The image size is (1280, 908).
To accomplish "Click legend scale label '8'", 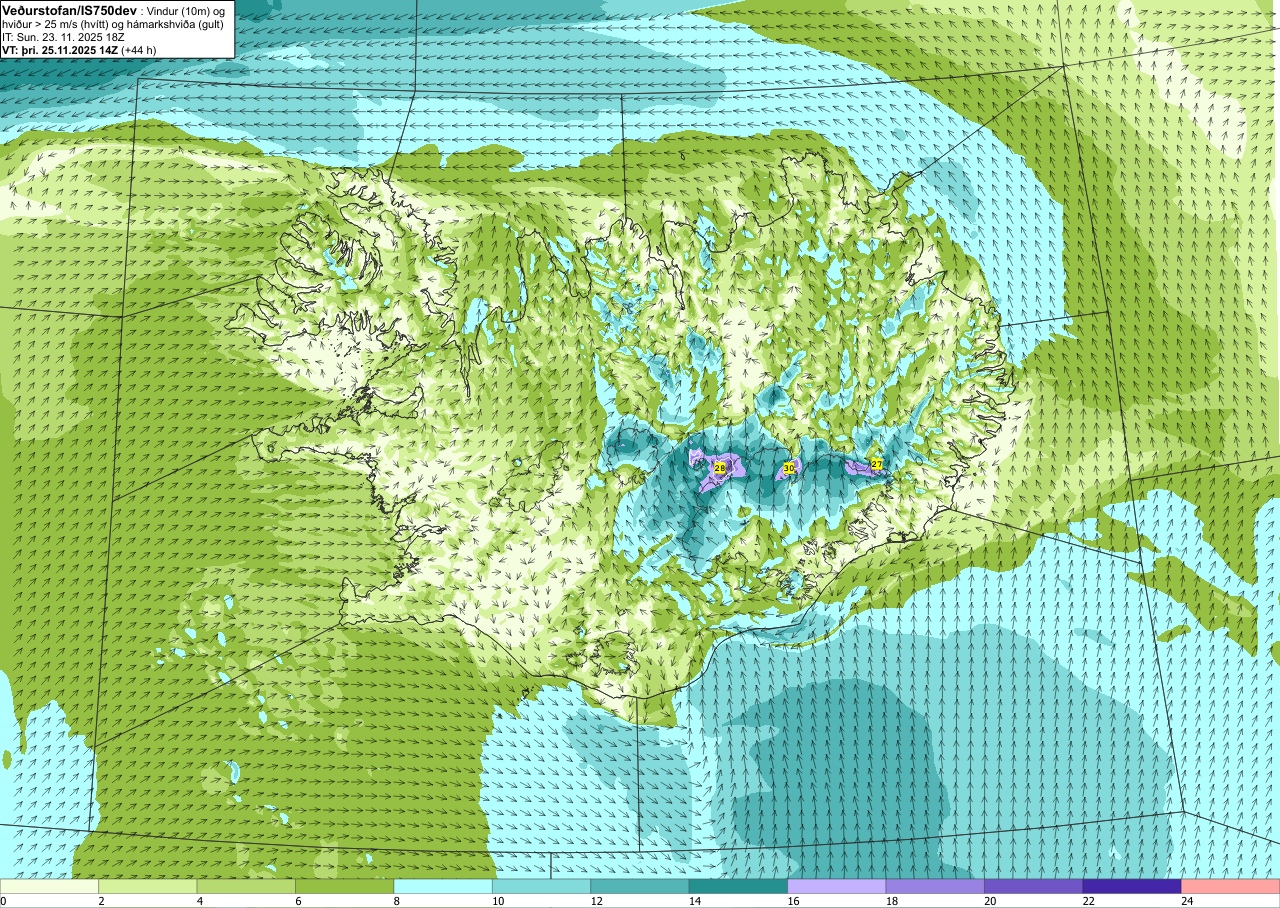I will pyautogui.click(x=397, y=901).
